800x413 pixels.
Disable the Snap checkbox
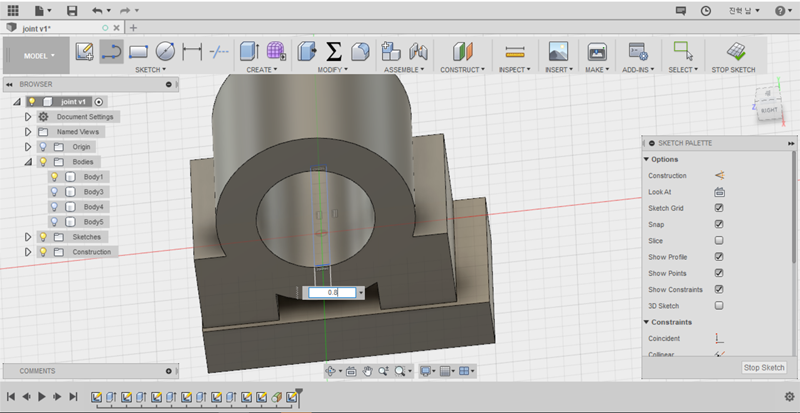tap(719, 224)
